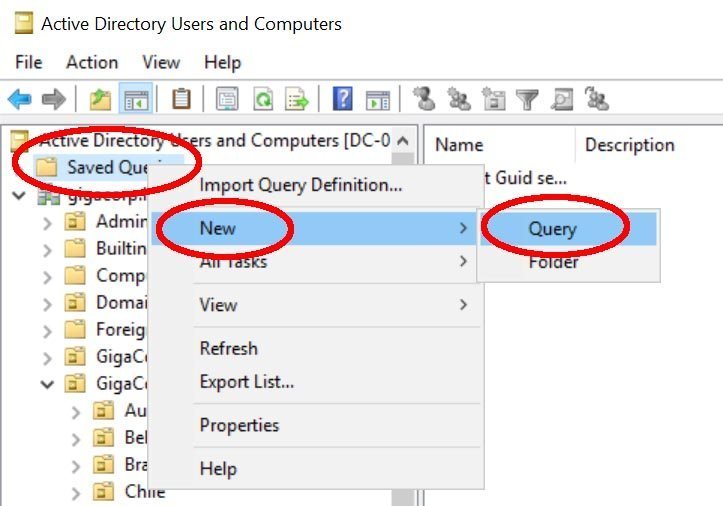
Task: Choose Import Query Definition from context menu
Action: pos(316,185)
